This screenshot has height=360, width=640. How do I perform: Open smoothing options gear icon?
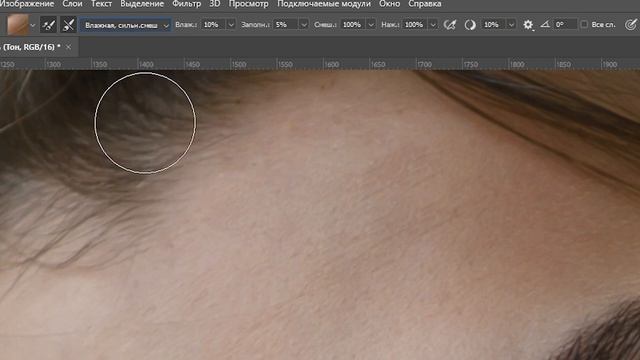(528, 25)
